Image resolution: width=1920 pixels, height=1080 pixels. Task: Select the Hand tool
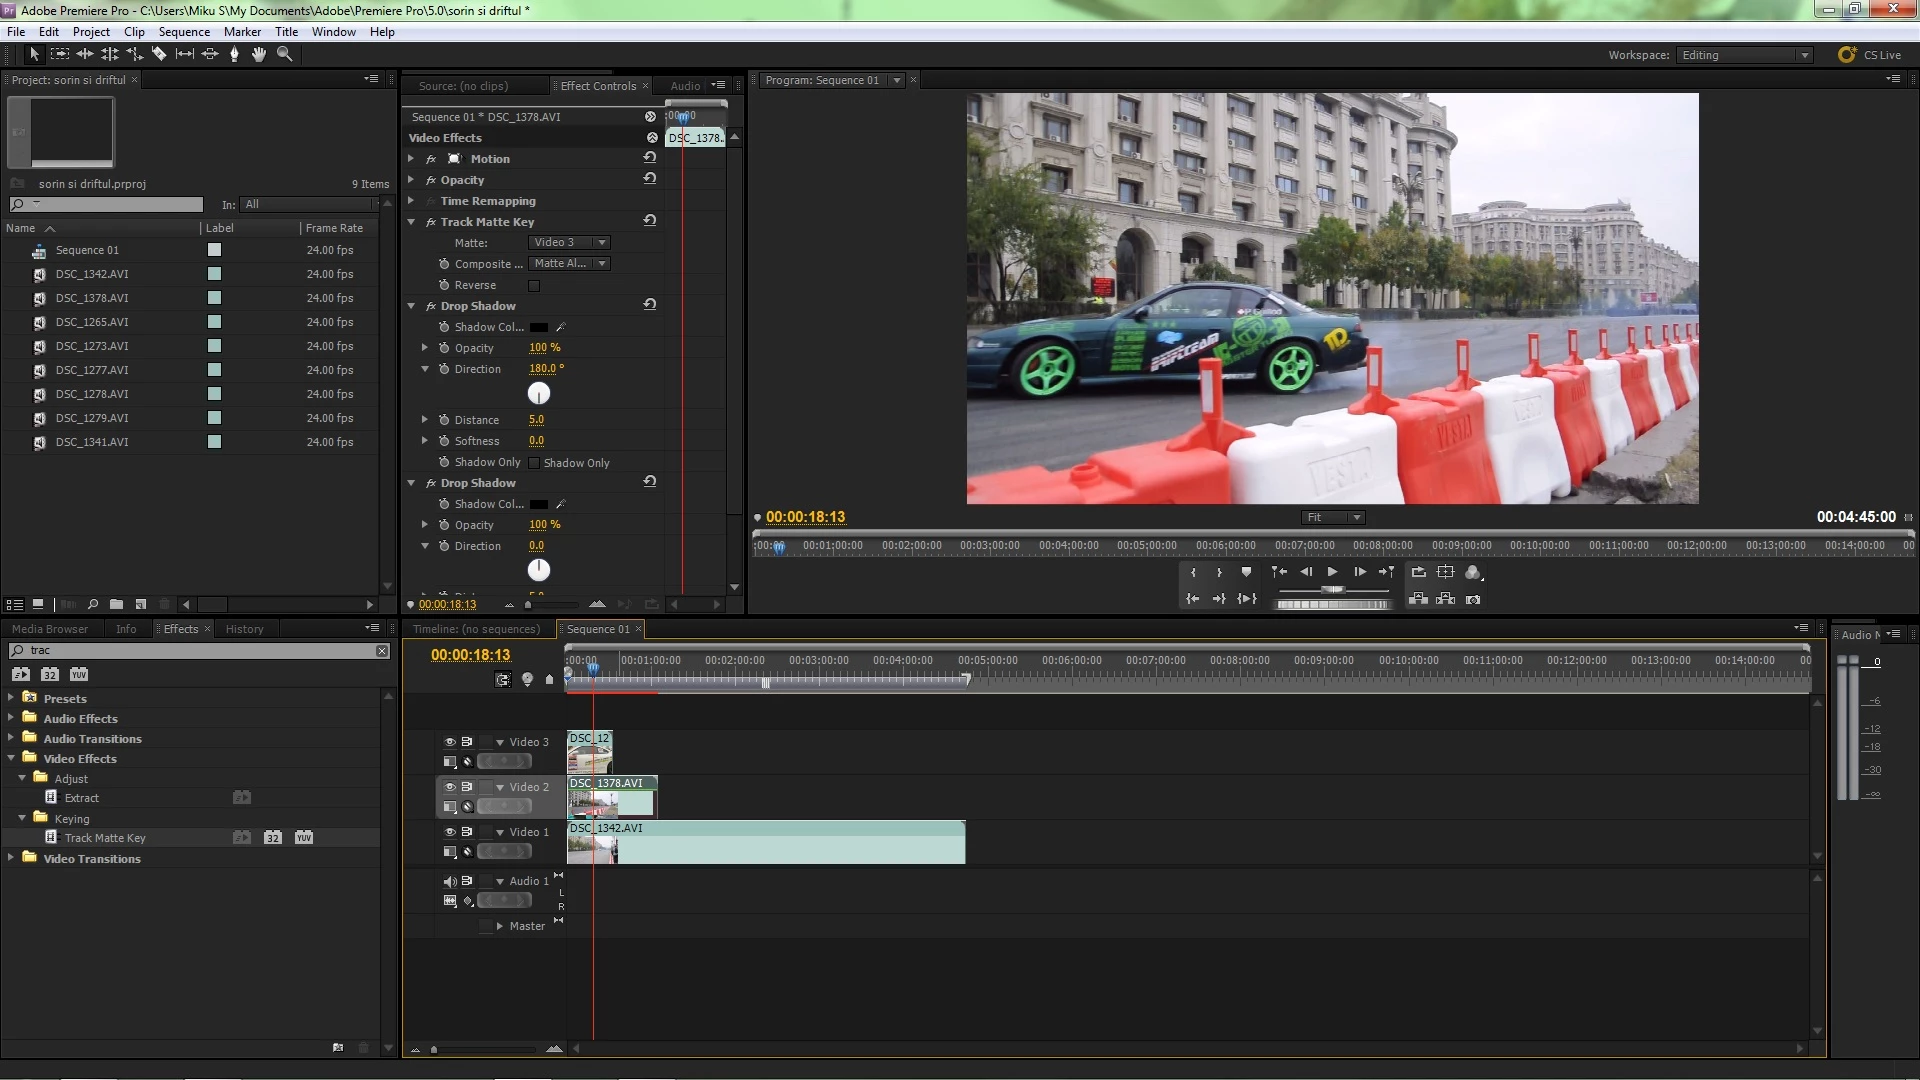coord(259,54)
